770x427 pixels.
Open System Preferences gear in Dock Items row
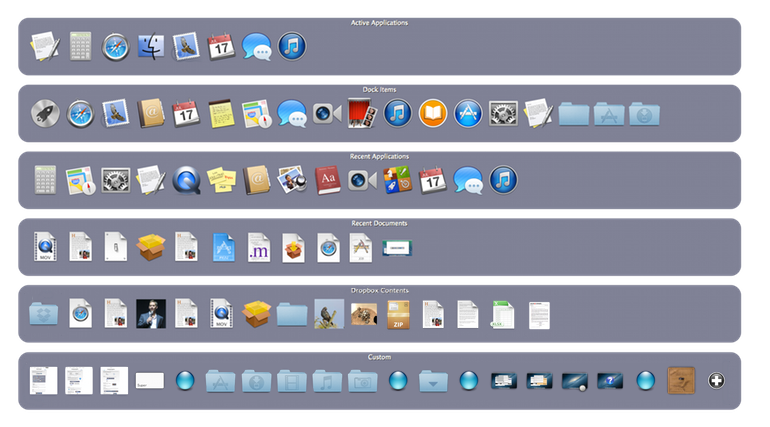click(503, 114)
